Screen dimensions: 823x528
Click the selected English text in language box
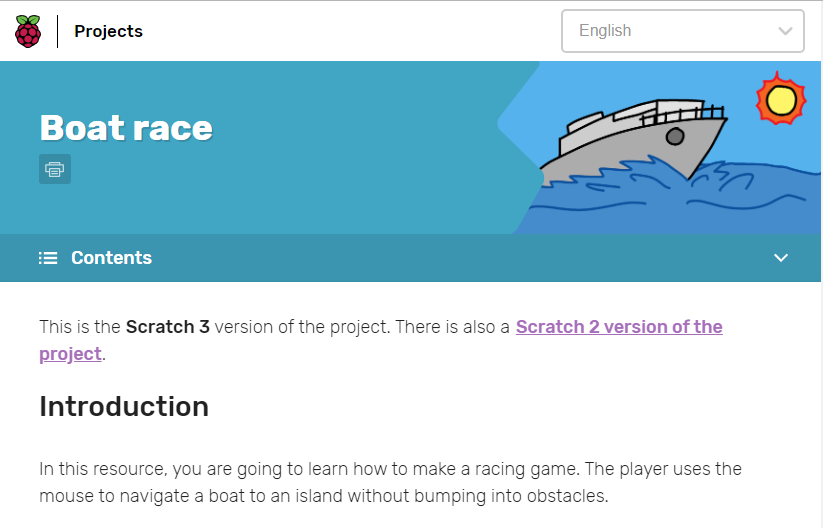click(605, 31)
